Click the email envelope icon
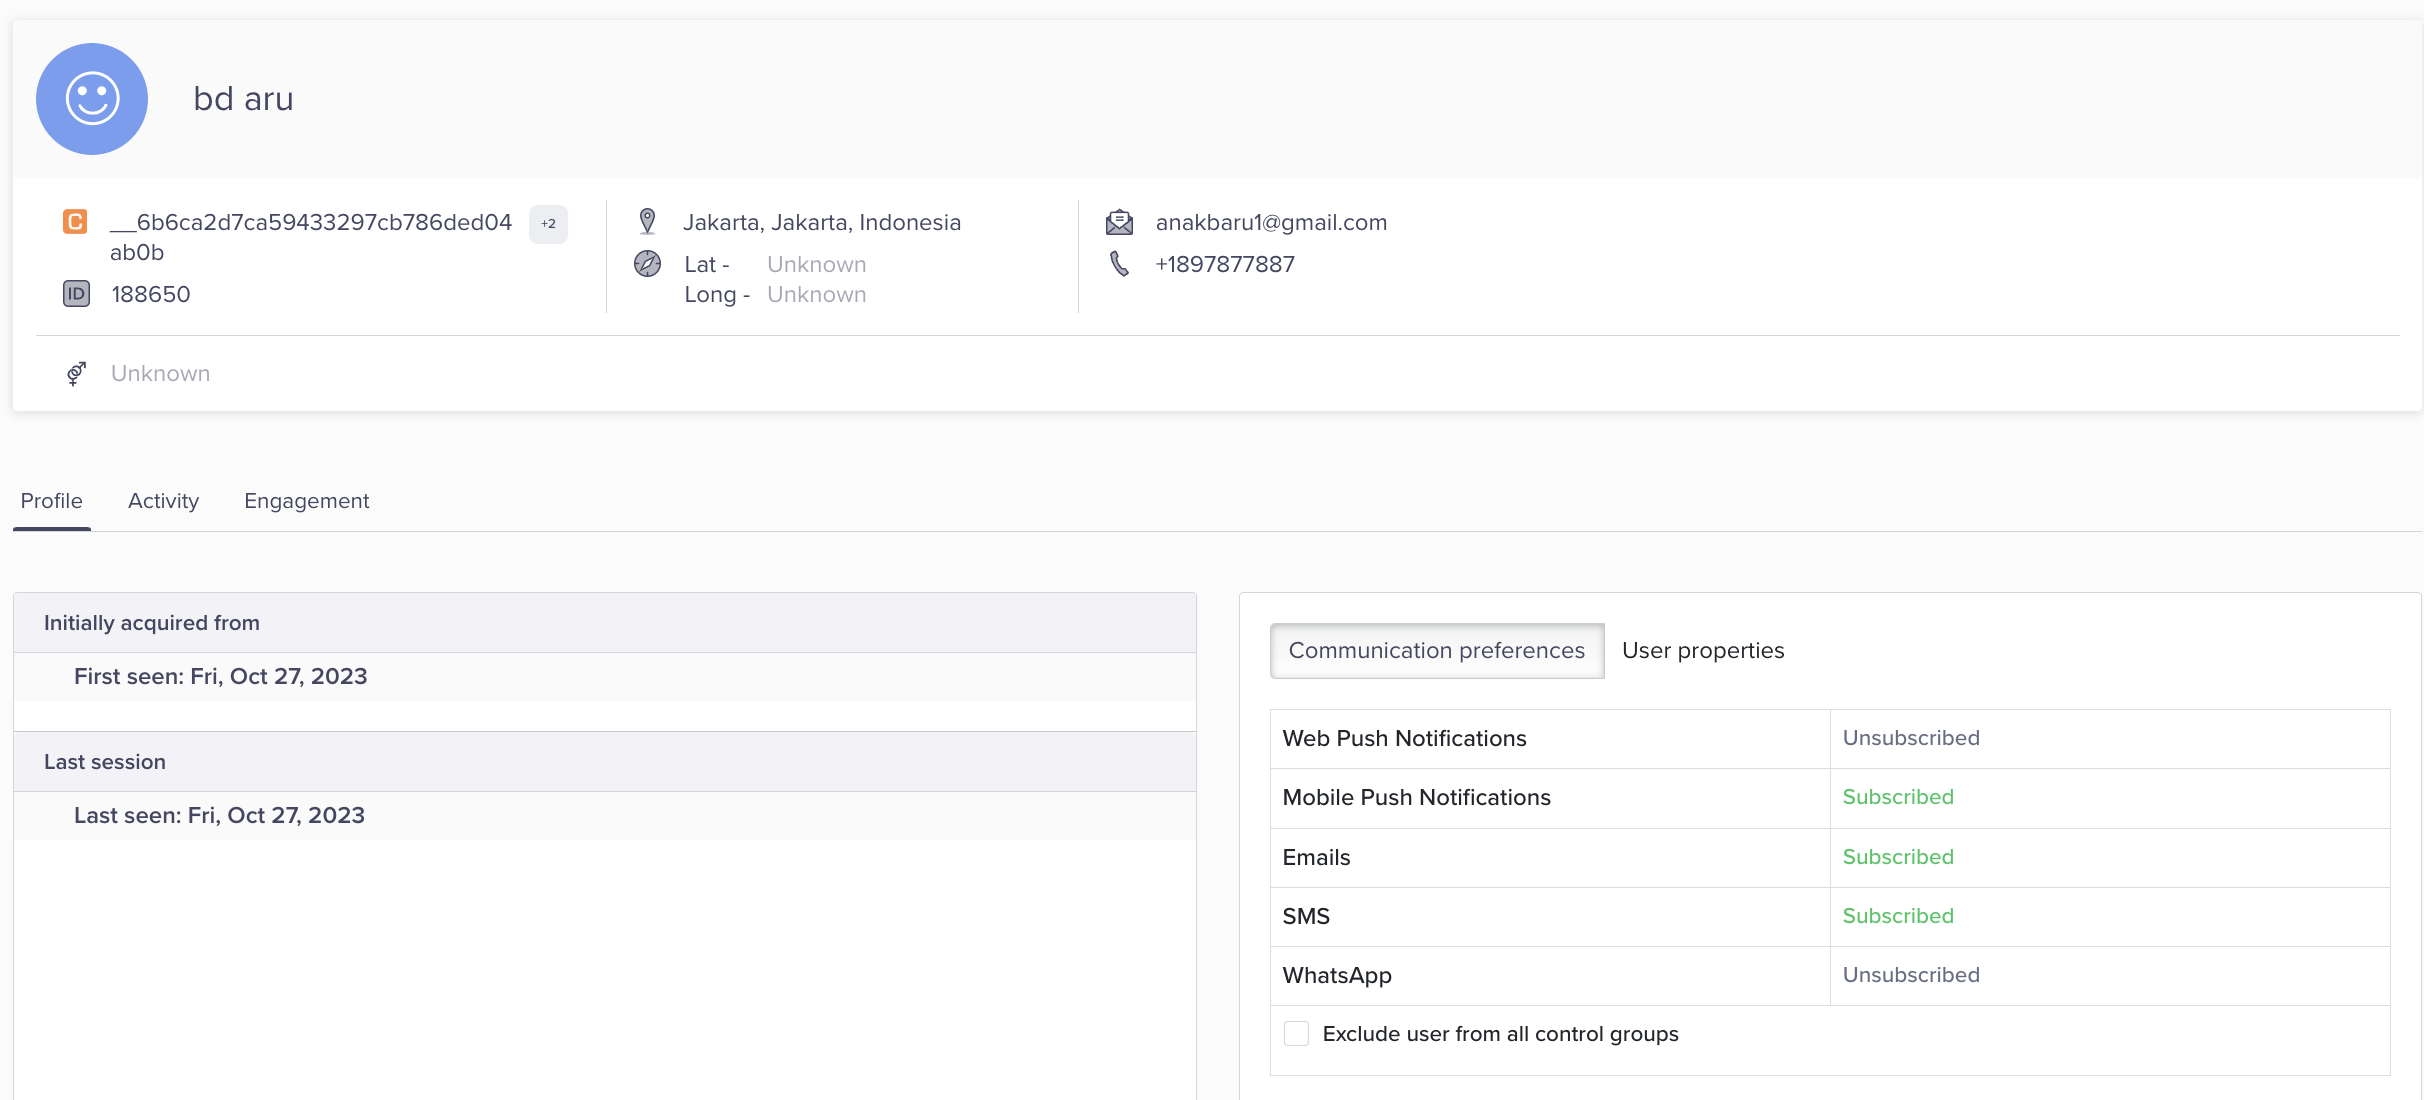The width and height of the screenshot is (2424, 1100). click(x=1119, y=222)
